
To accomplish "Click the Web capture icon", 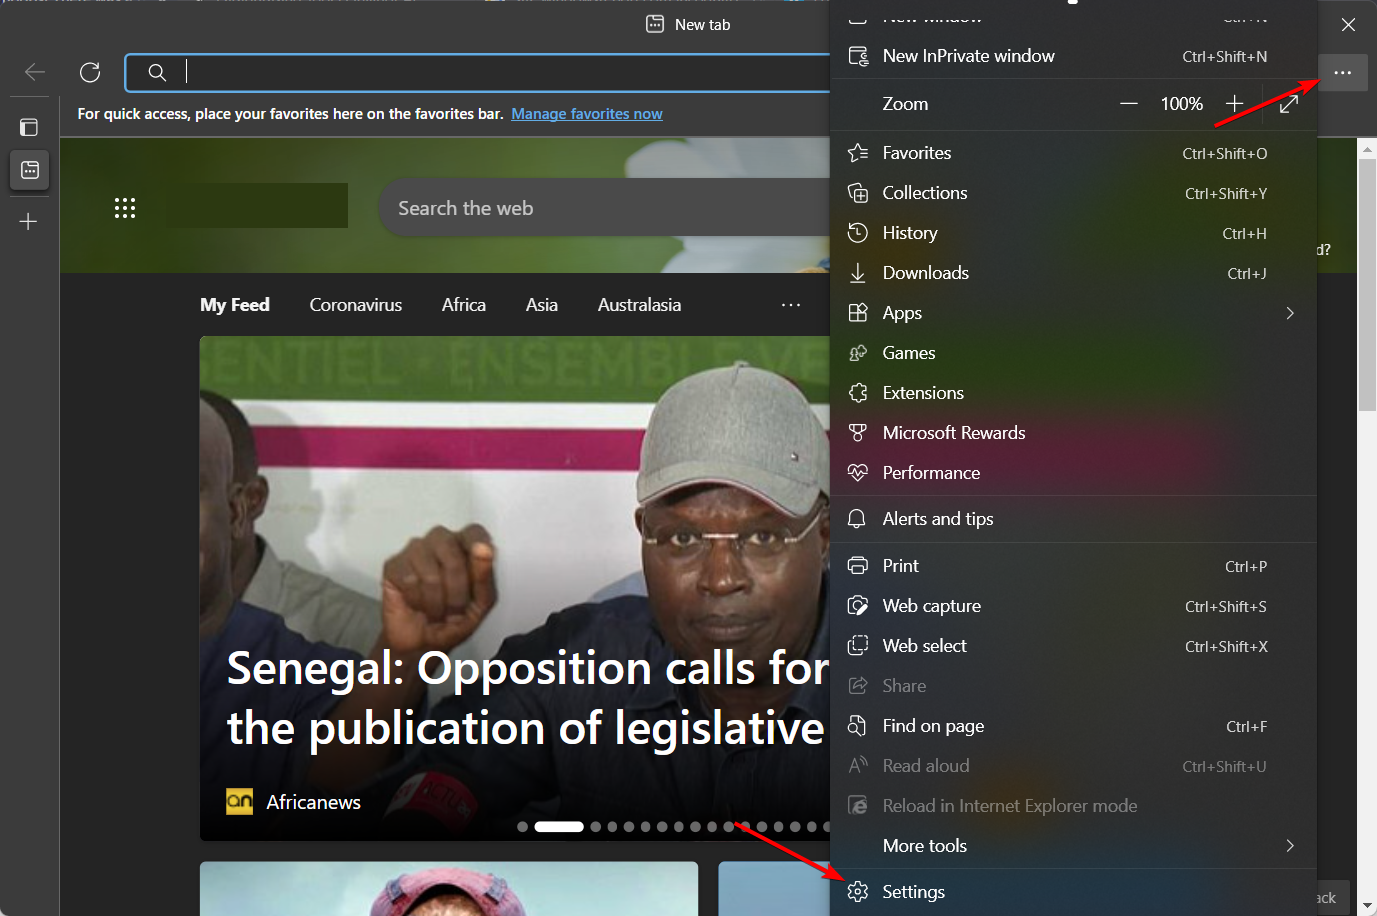I will (858, 606).
